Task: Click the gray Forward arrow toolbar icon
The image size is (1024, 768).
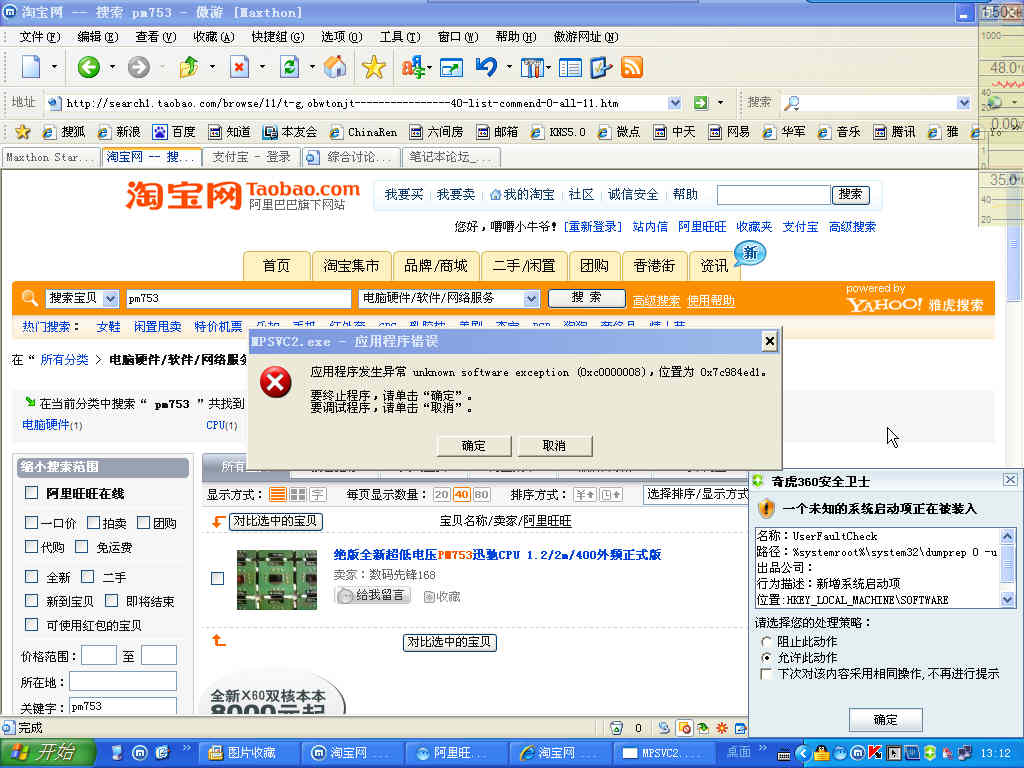Action: pos(138,67)
